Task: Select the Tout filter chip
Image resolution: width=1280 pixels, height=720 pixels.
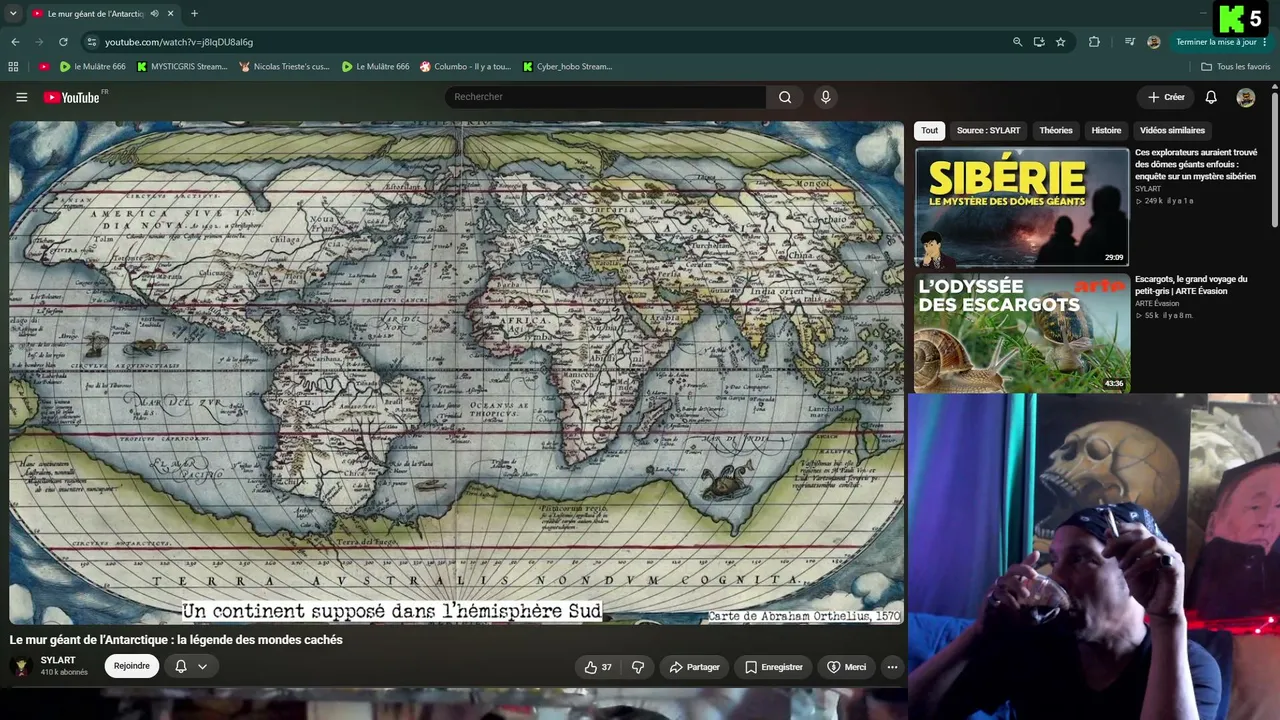Action: [930, 131]
